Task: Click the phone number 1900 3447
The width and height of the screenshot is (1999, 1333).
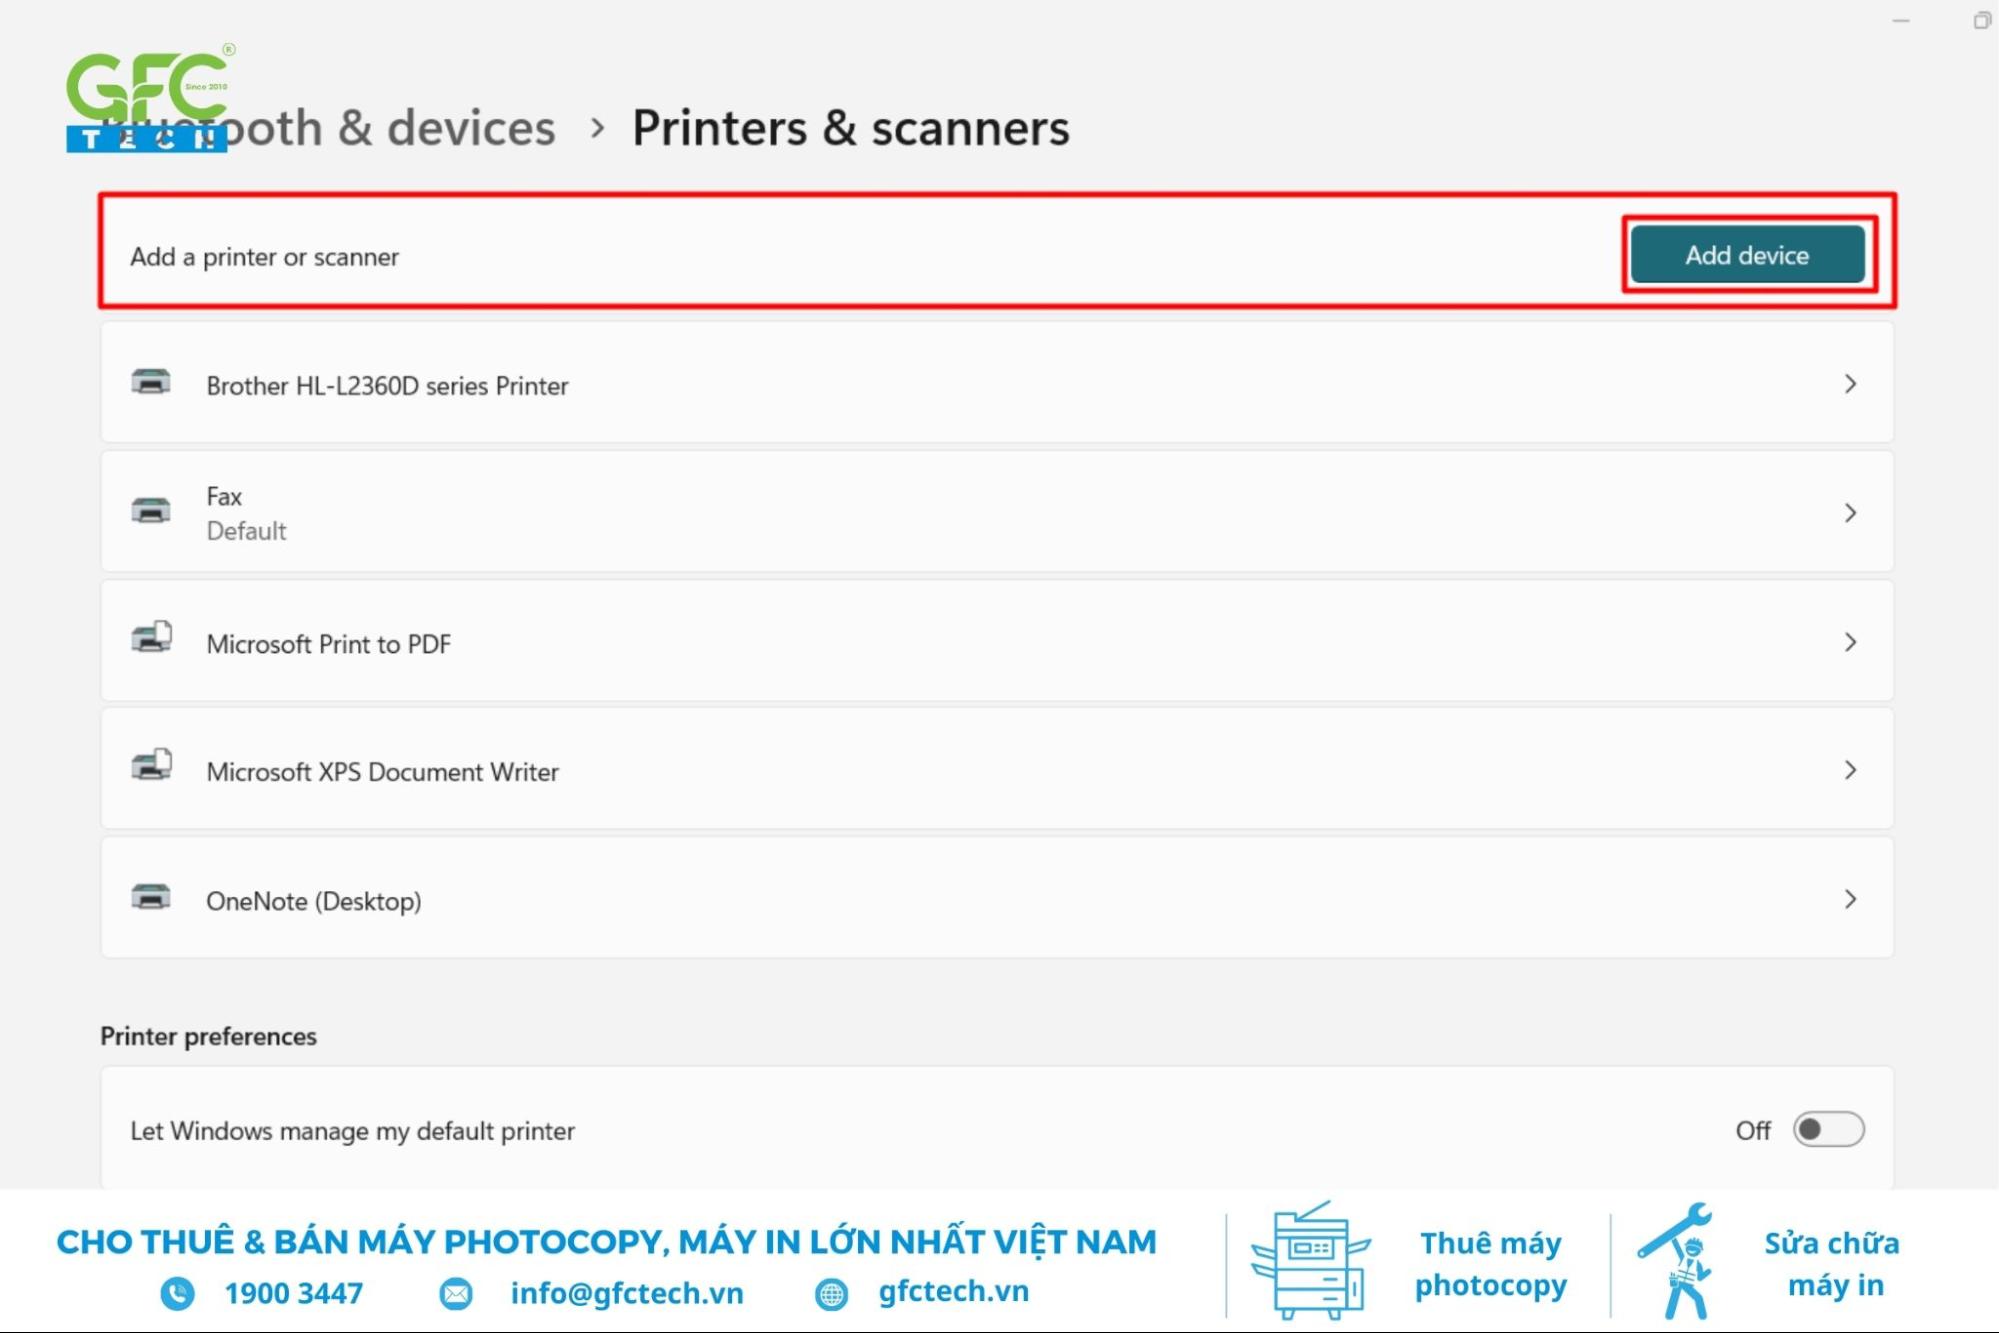Action: click(x=293, y=1293)
